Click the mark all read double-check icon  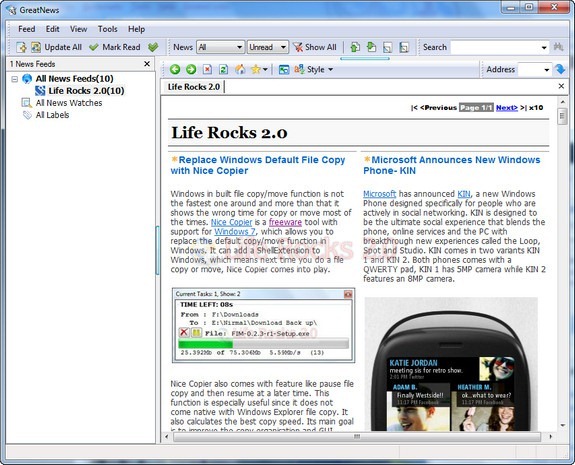point(153,47)
